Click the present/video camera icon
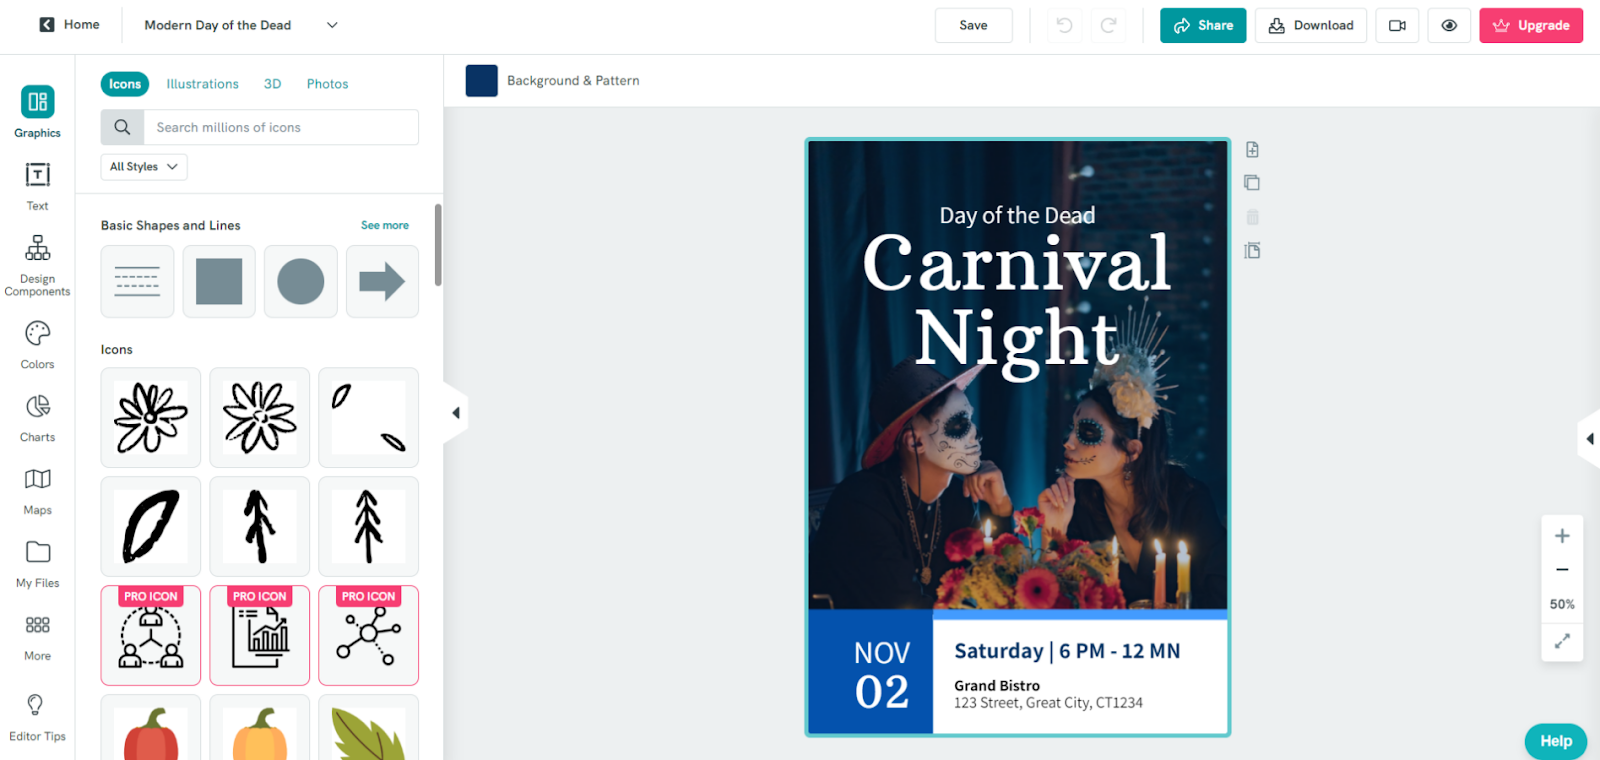This screenshot has width=1600, height=760. click(x=1397, y=25)
